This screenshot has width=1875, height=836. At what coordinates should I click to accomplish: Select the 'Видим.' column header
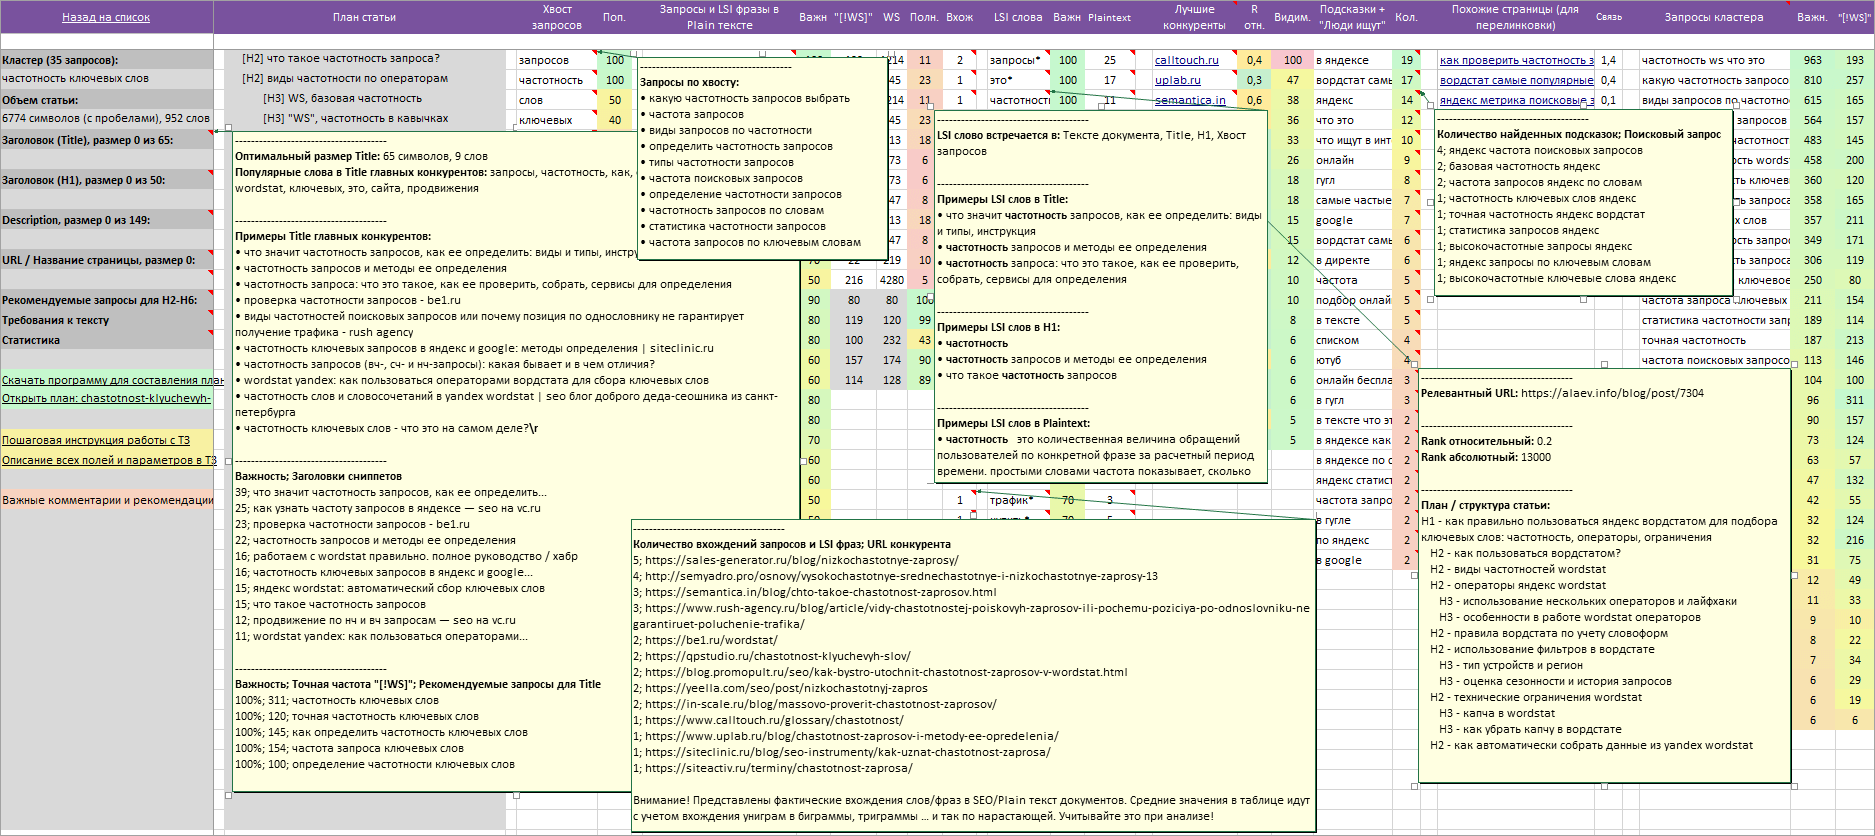[x=1292, y=17]
